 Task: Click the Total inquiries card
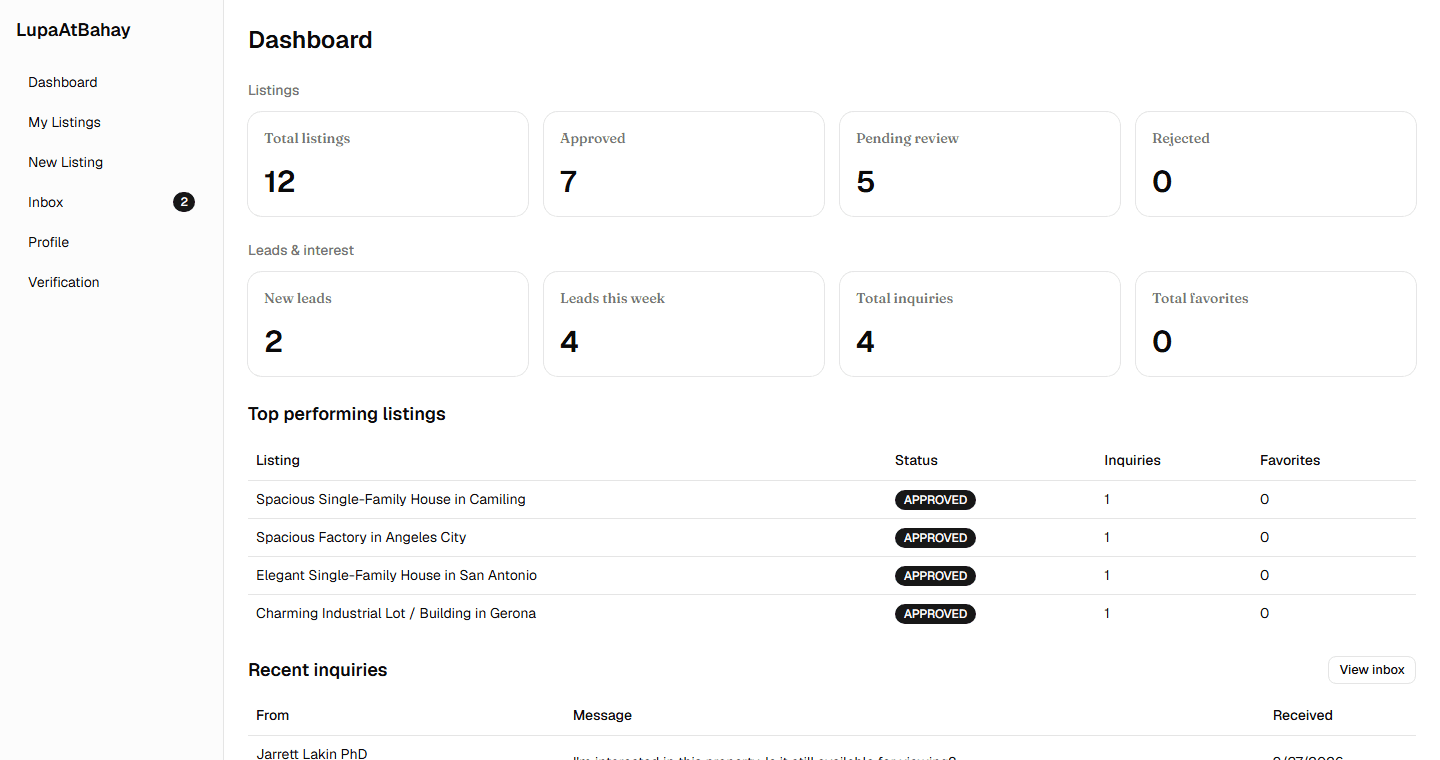point(980,324)
